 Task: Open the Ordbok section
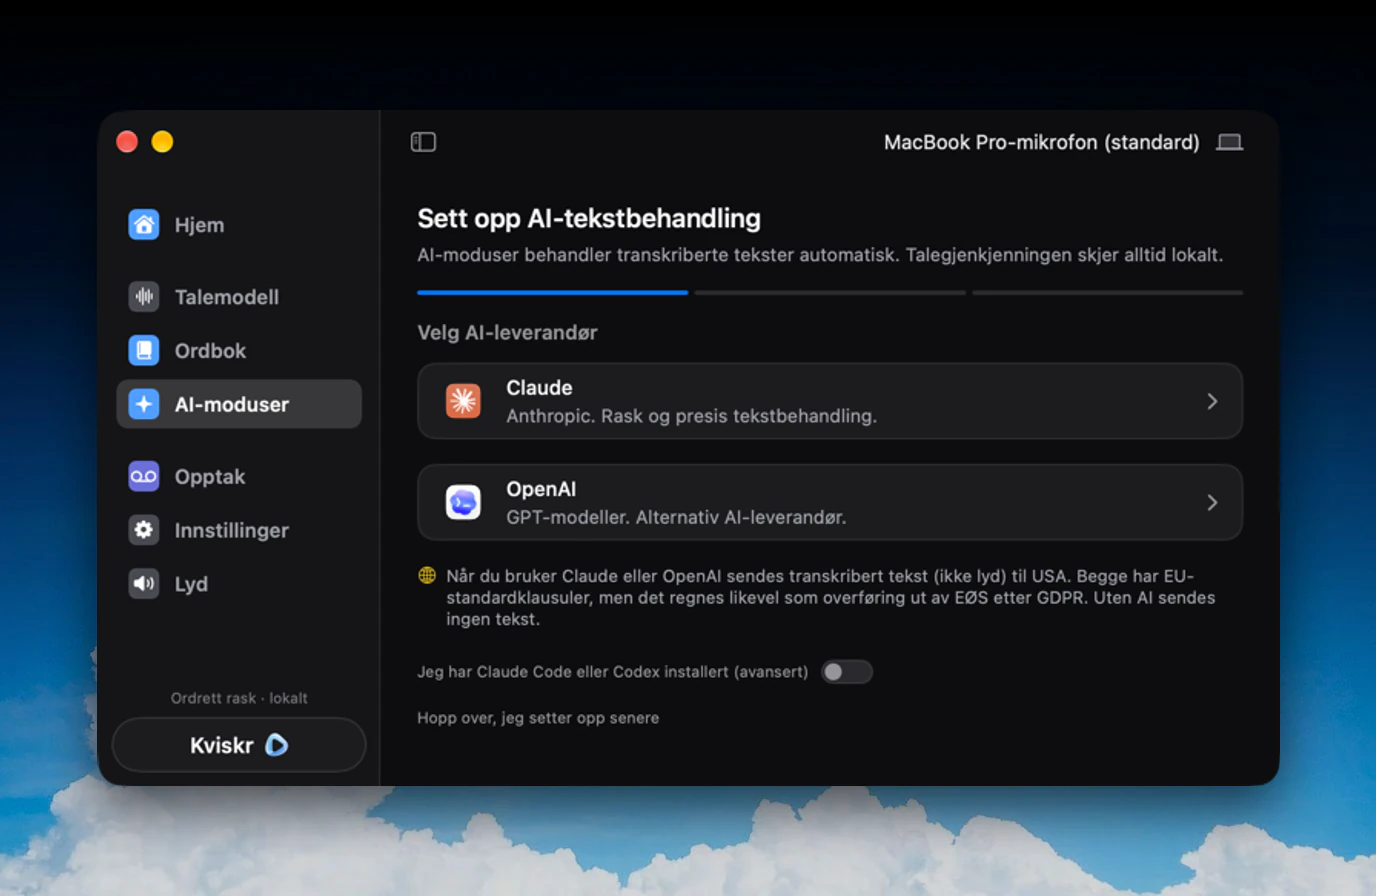click(x=238, y=350)
